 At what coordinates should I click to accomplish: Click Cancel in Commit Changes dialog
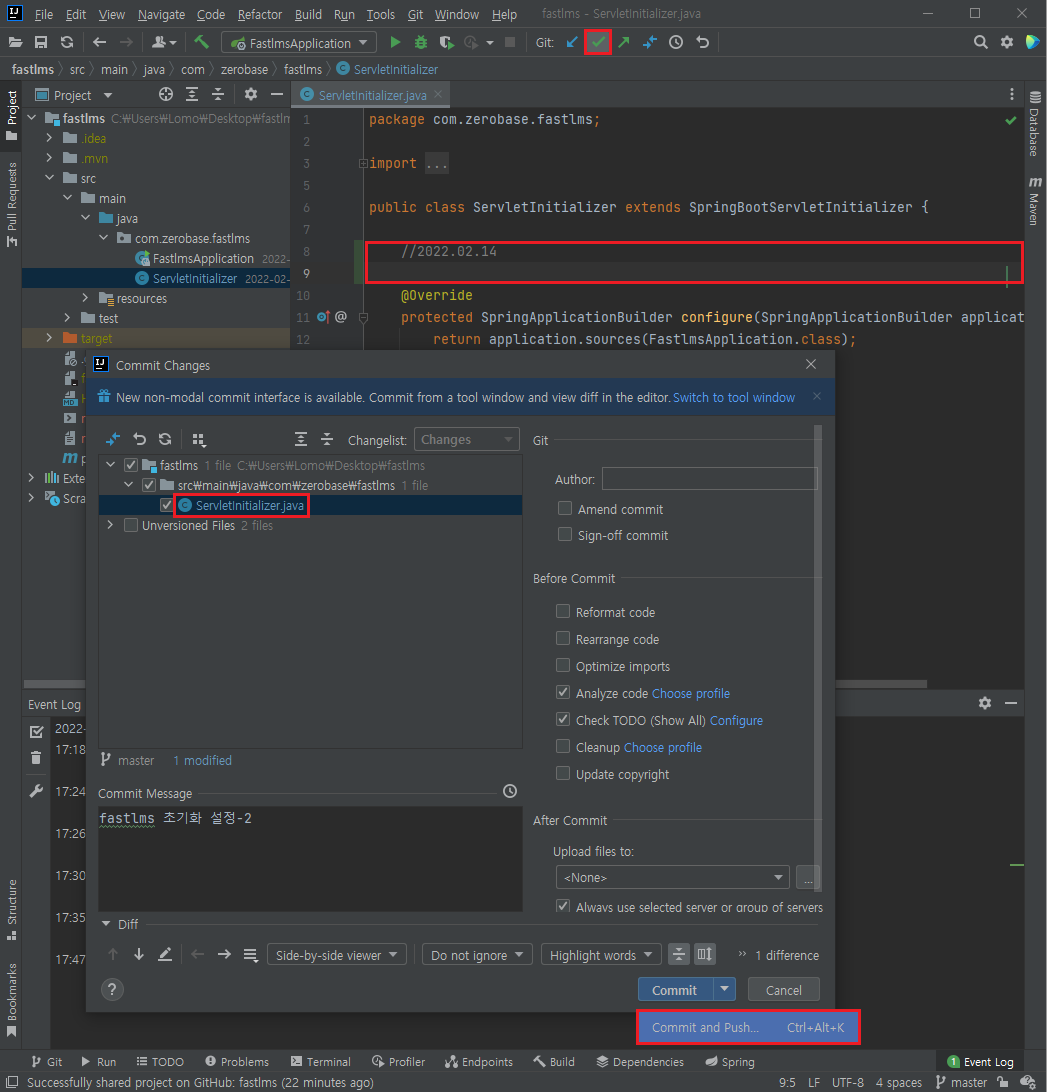click(783, 990)
